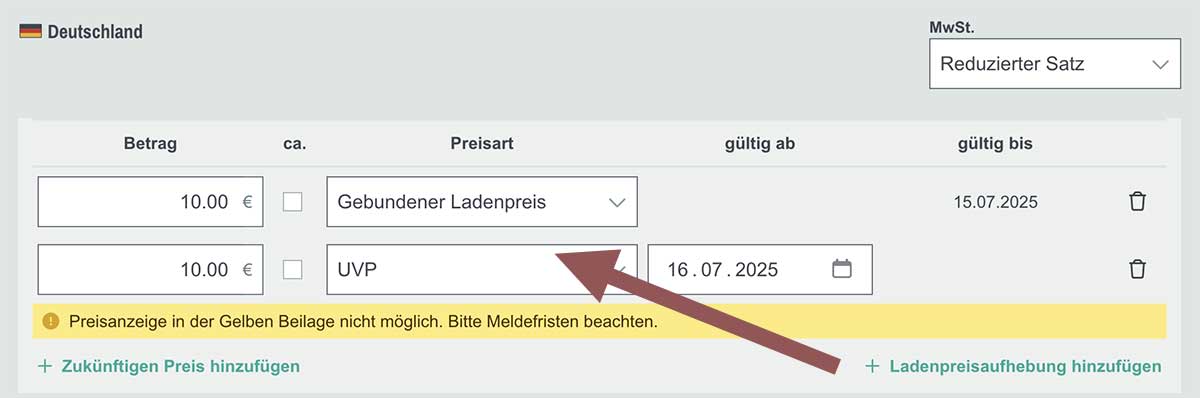Click the first row Betrag amount field

click(x=150, y=202)
